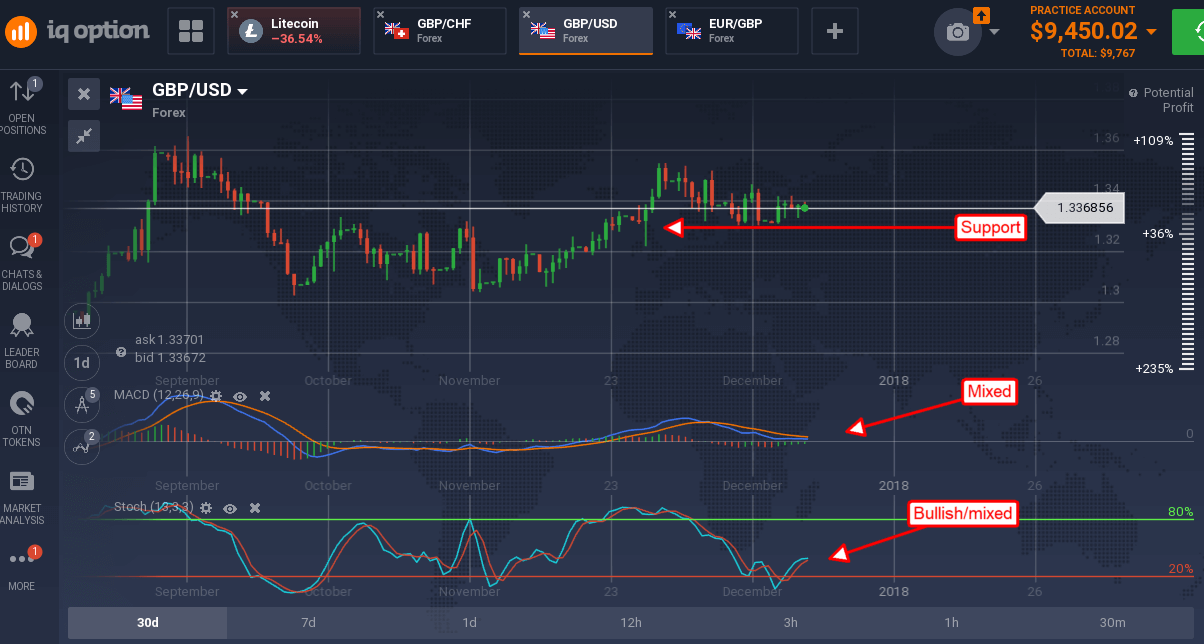Open the Open Positions sidebar panel

22,107
